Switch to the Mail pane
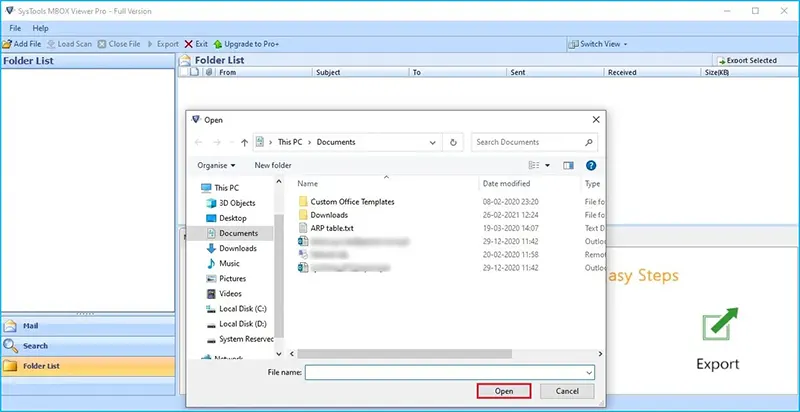This screenshot has width=800, height=412. [30, 326]
